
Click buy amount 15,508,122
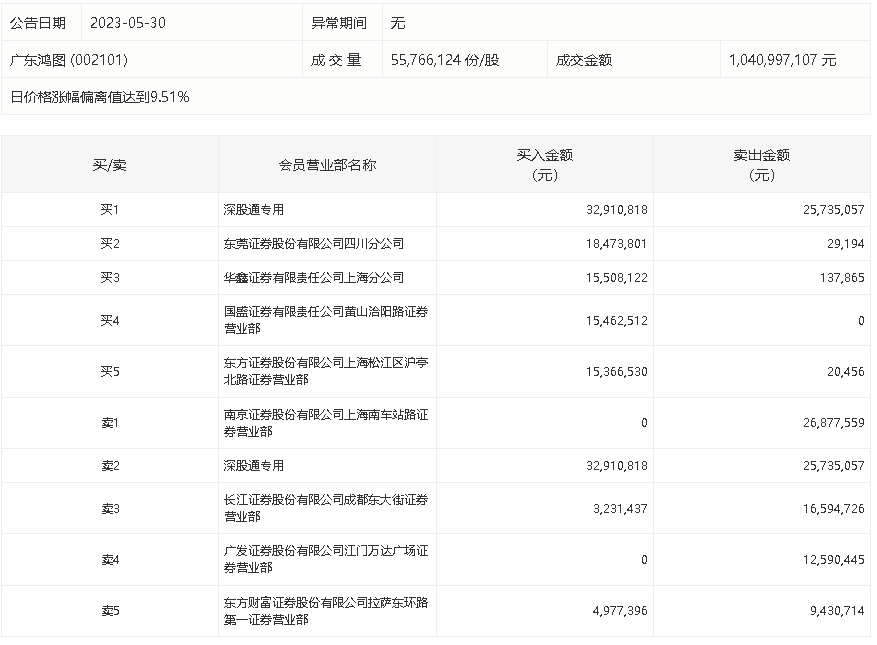[616, 278]
